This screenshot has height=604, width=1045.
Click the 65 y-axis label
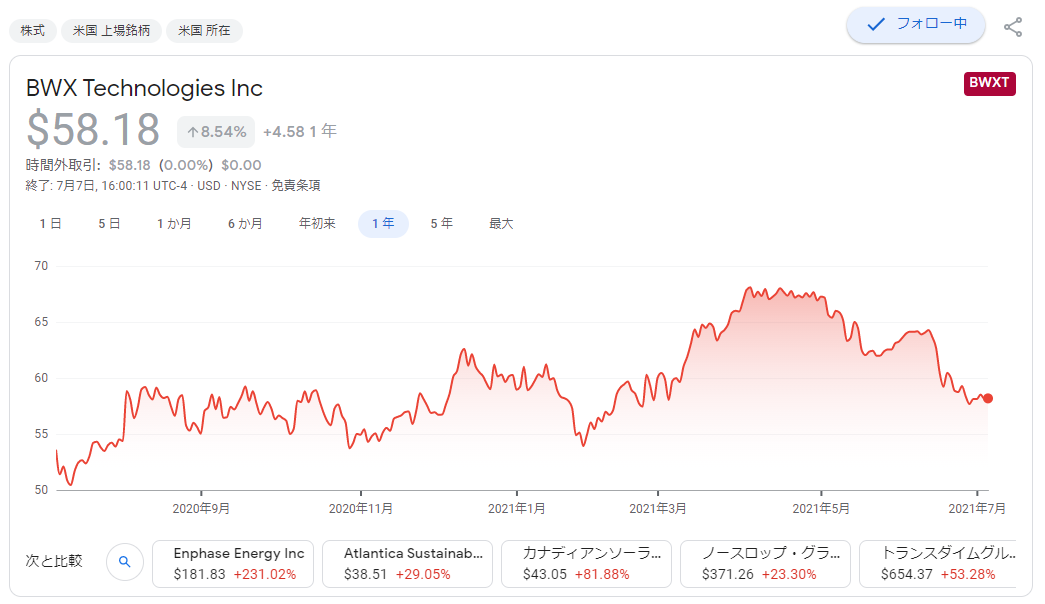pyautogui.click(x=41, y=322)
